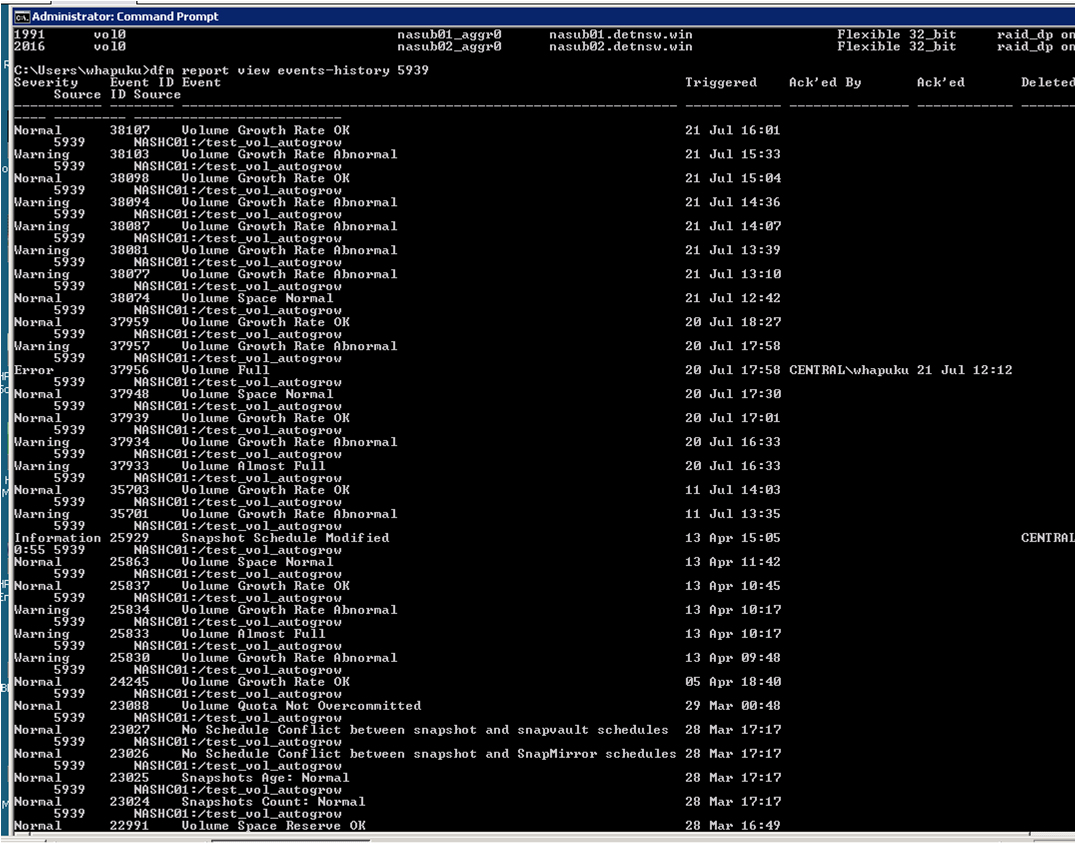
Task: Click triggered time '29 Mar 00:48'
Action: [x=733, y=706]
